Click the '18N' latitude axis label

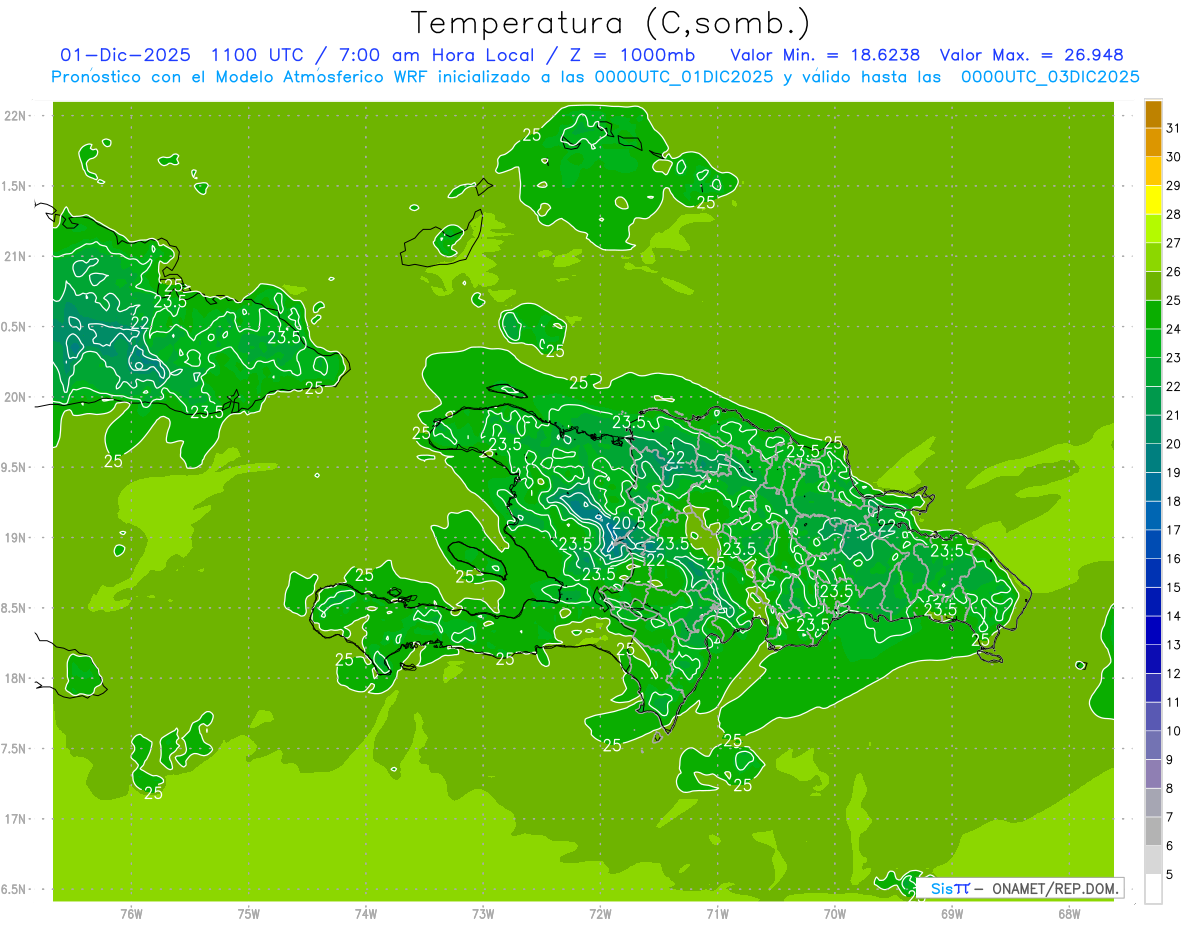tap(16, 678)
